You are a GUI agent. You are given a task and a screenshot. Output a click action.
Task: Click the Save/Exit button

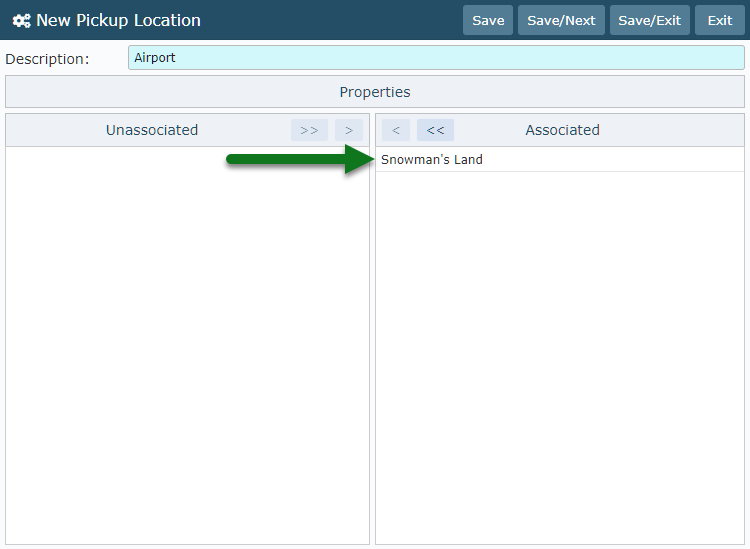(x=650, y=20)
